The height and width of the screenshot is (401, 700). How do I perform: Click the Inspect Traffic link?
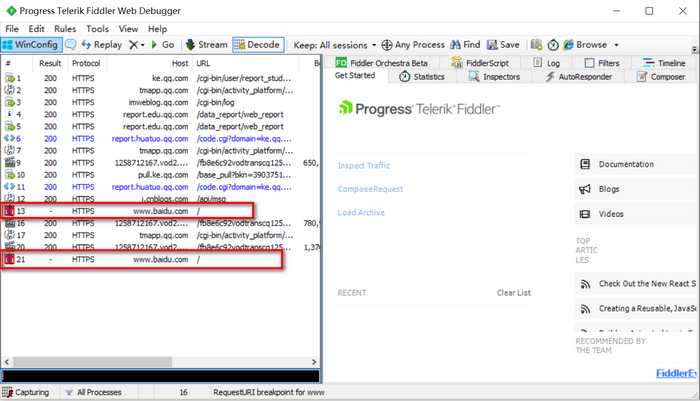pos(364,165)
